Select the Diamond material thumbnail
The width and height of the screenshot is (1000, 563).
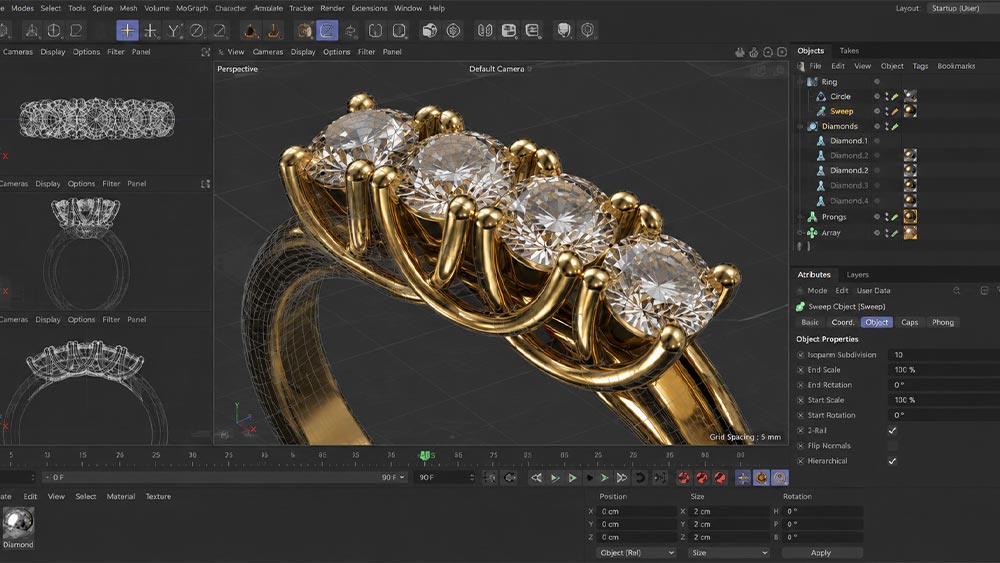click(x=18, y=523)
